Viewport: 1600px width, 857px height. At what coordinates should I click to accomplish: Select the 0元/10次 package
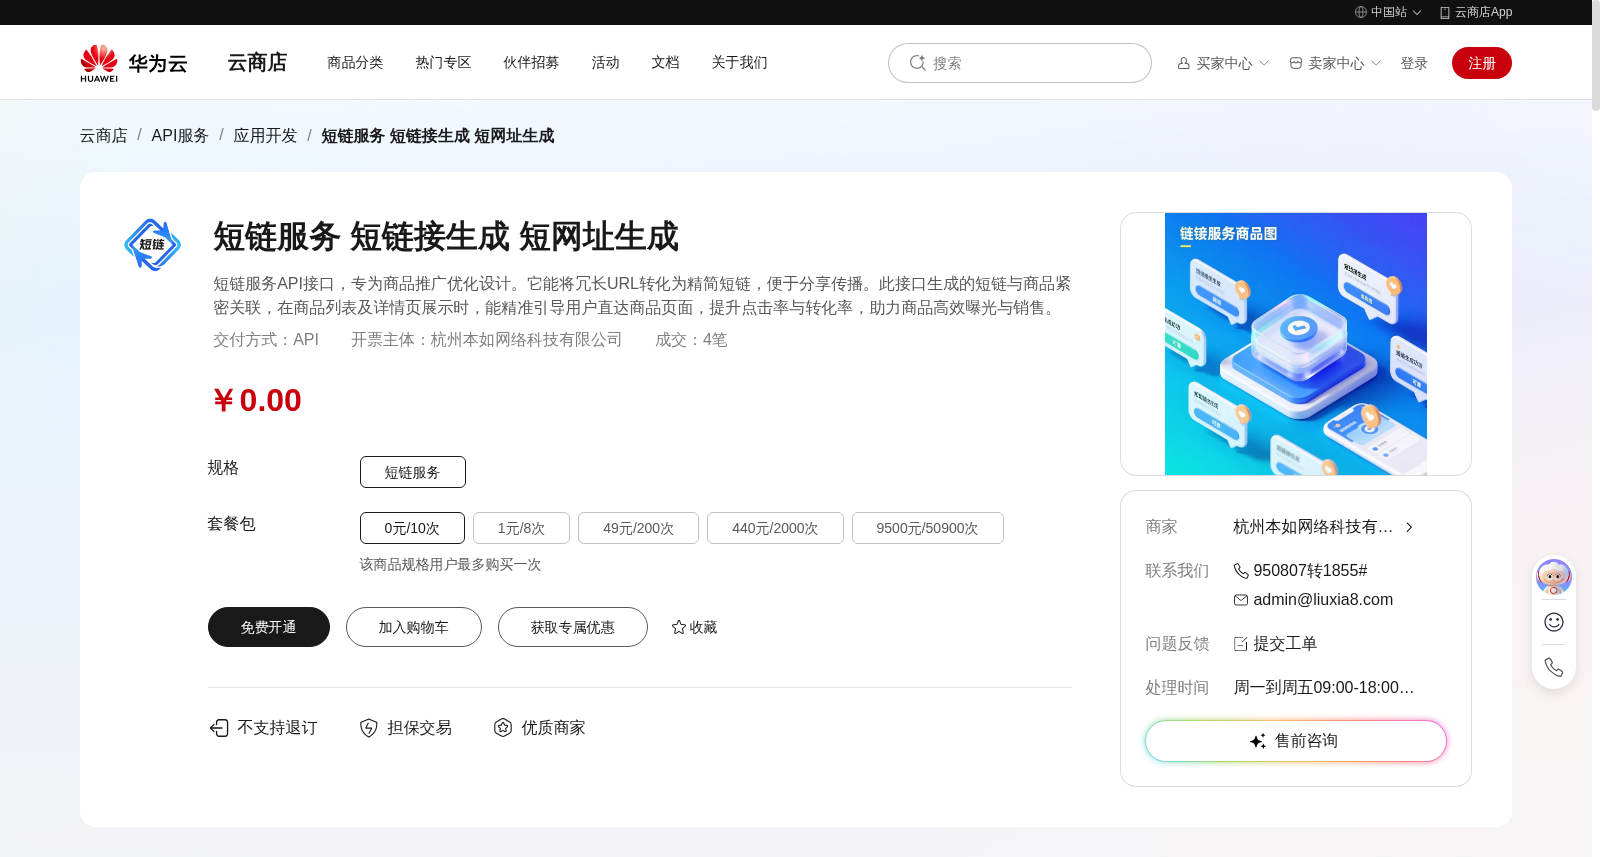(412, 528)
